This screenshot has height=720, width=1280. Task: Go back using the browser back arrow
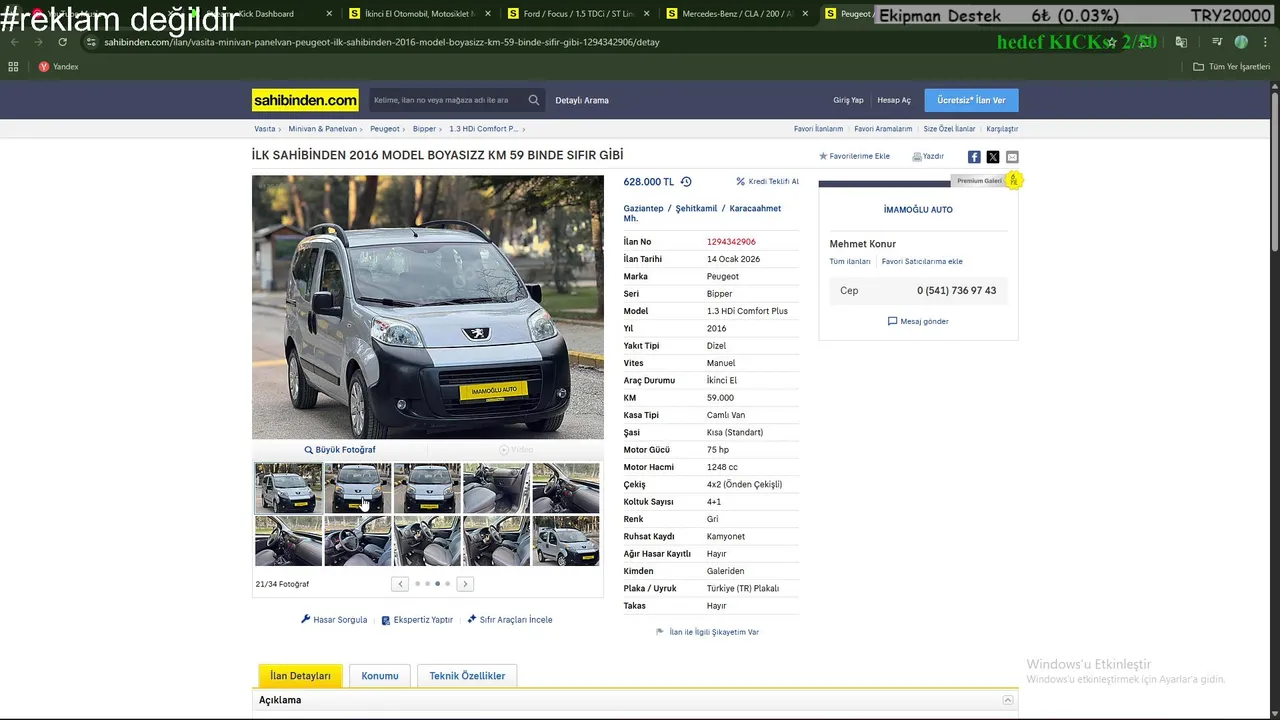tap(14, 42)
